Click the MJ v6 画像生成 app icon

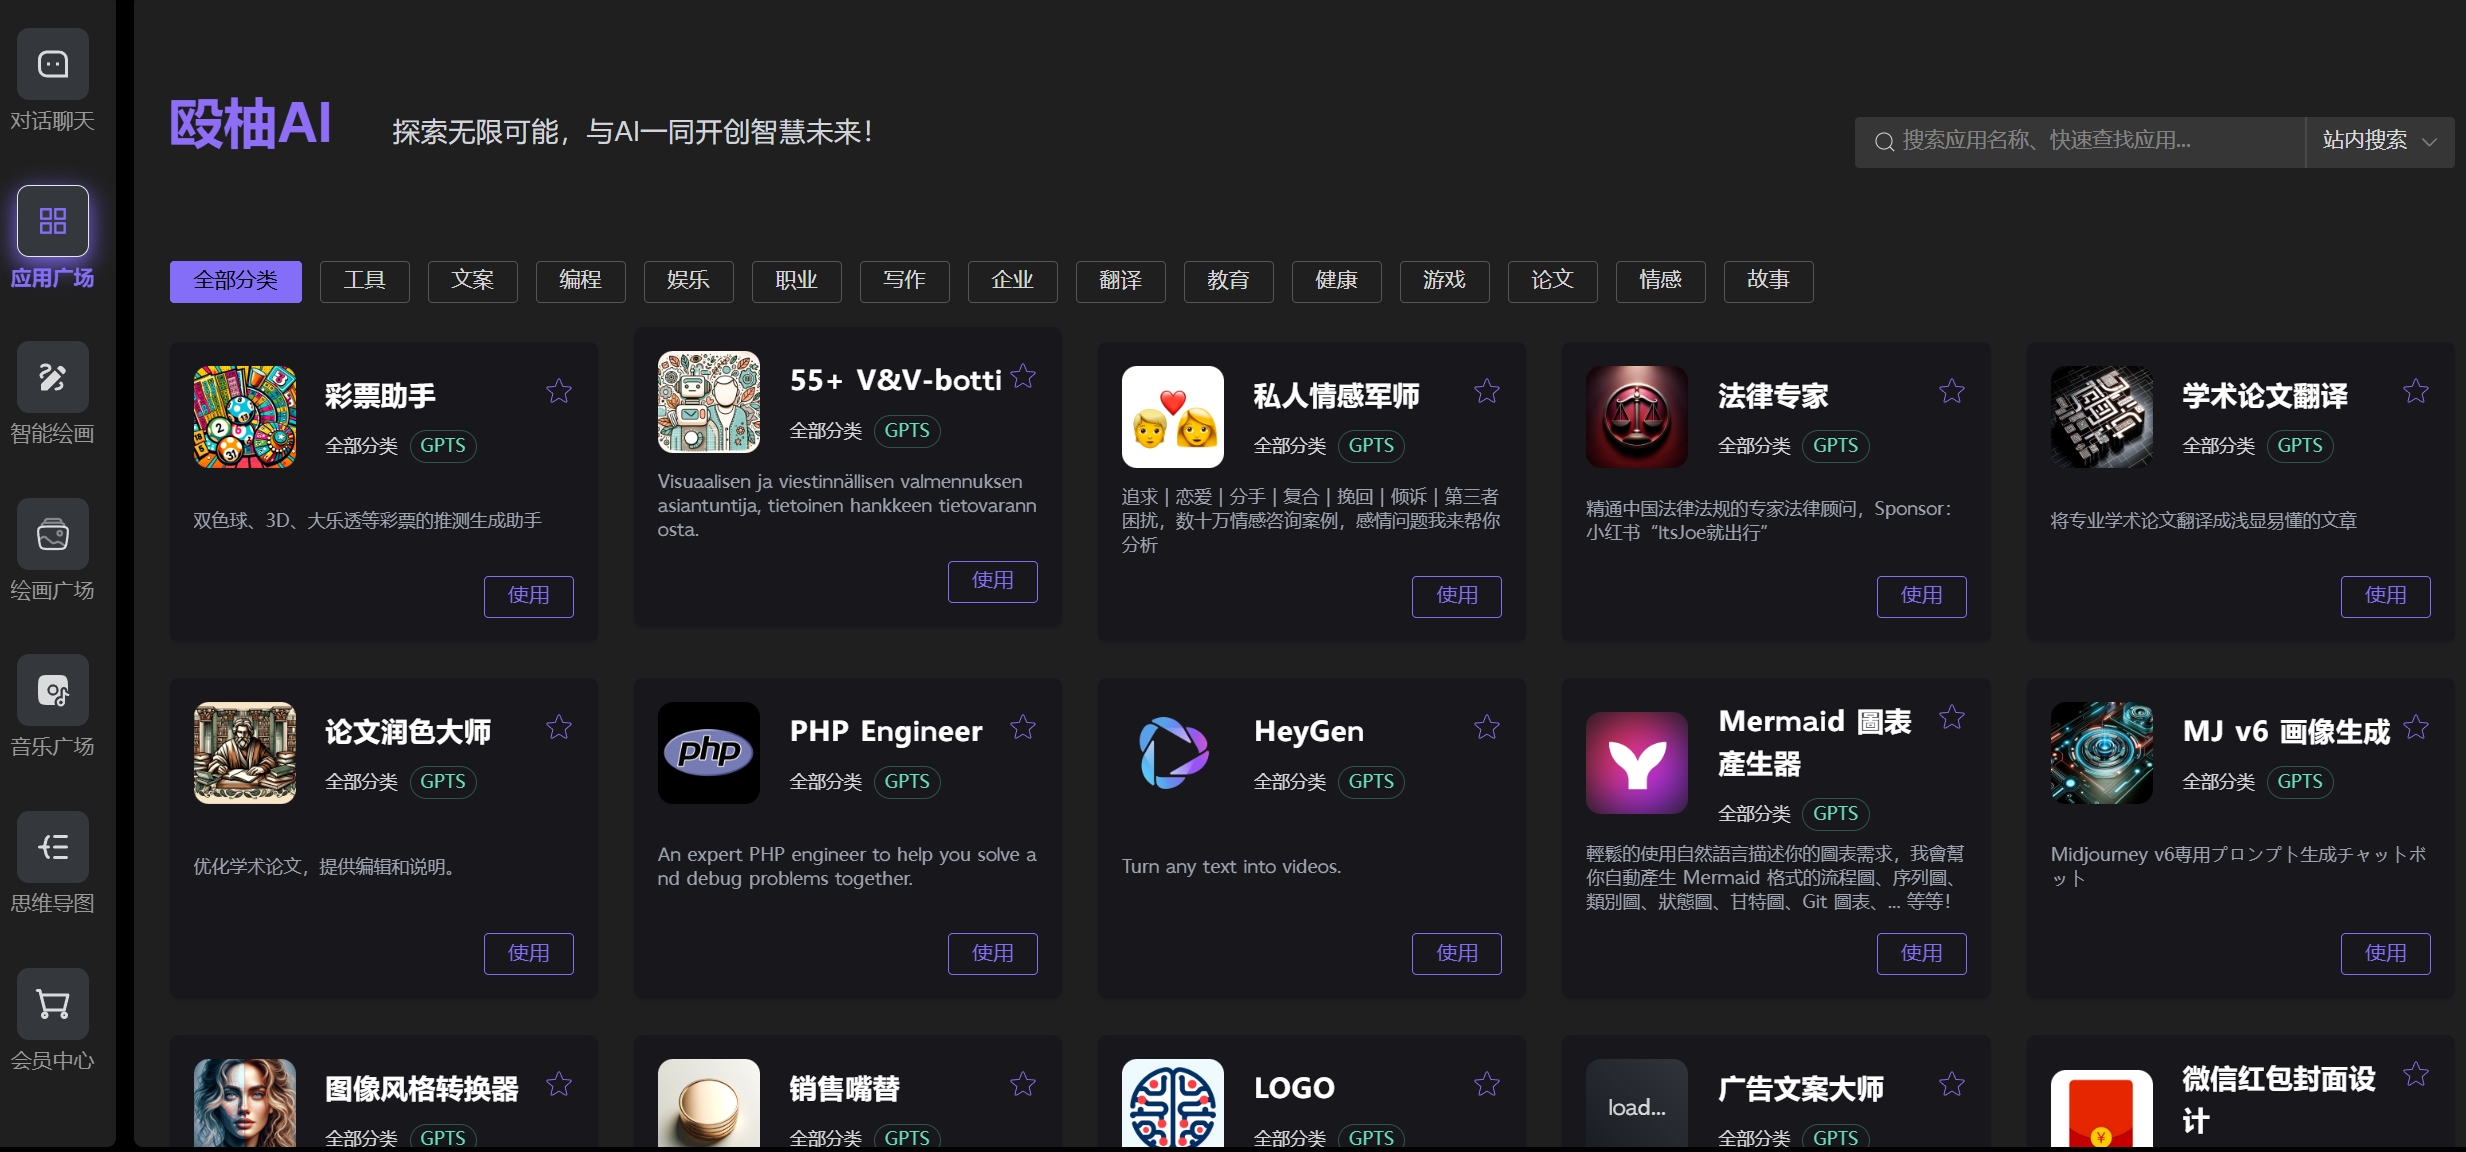2102,753
